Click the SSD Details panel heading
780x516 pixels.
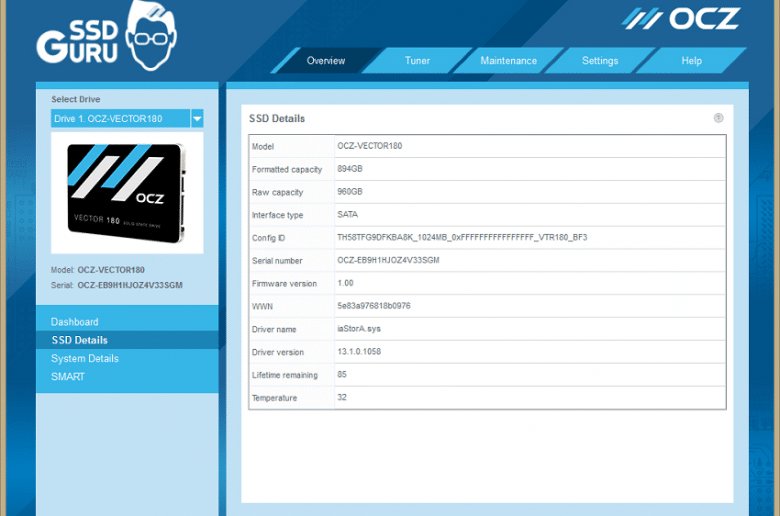[x=277, y=118]
